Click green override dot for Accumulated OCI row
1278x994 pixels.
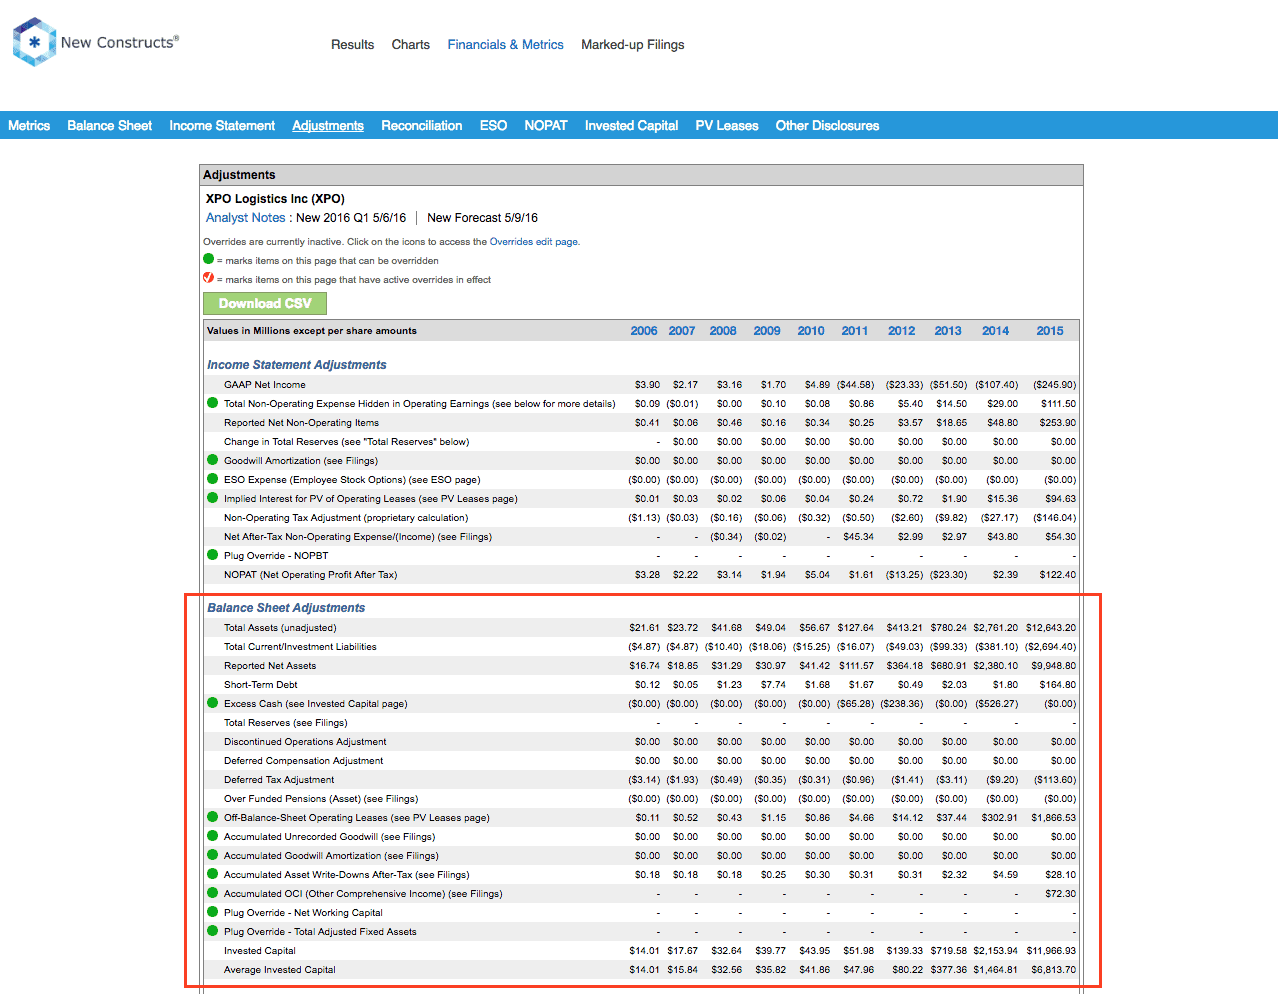212,893
